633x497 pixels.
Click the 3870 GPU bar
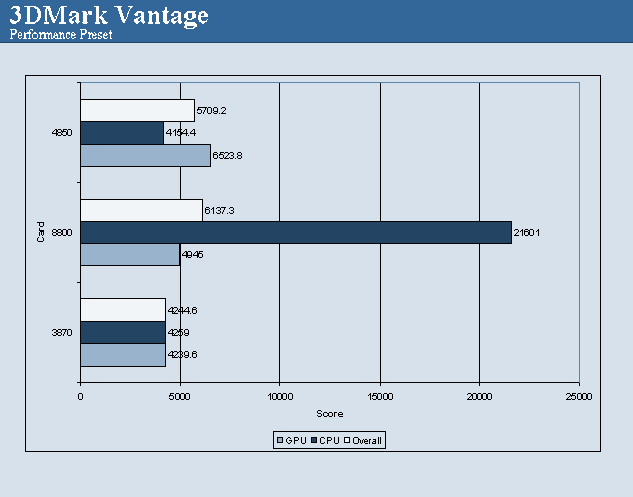pos(123,355)
